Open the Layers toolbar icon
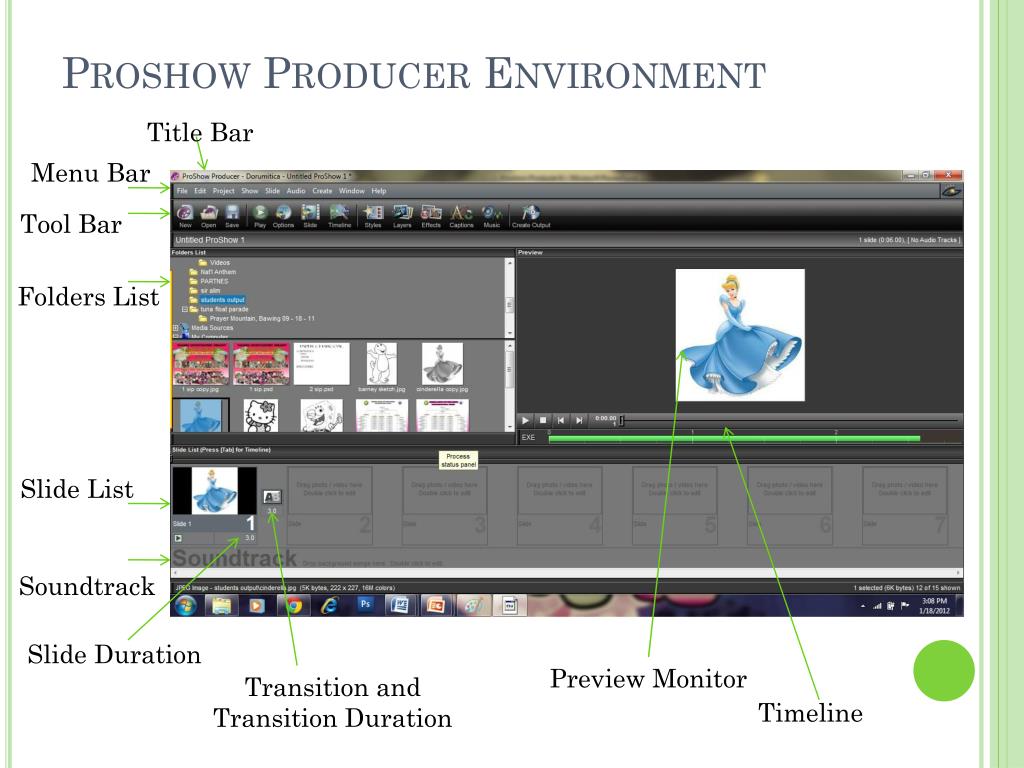Viewport: 1024px width, 768px height. coord(402,214)
